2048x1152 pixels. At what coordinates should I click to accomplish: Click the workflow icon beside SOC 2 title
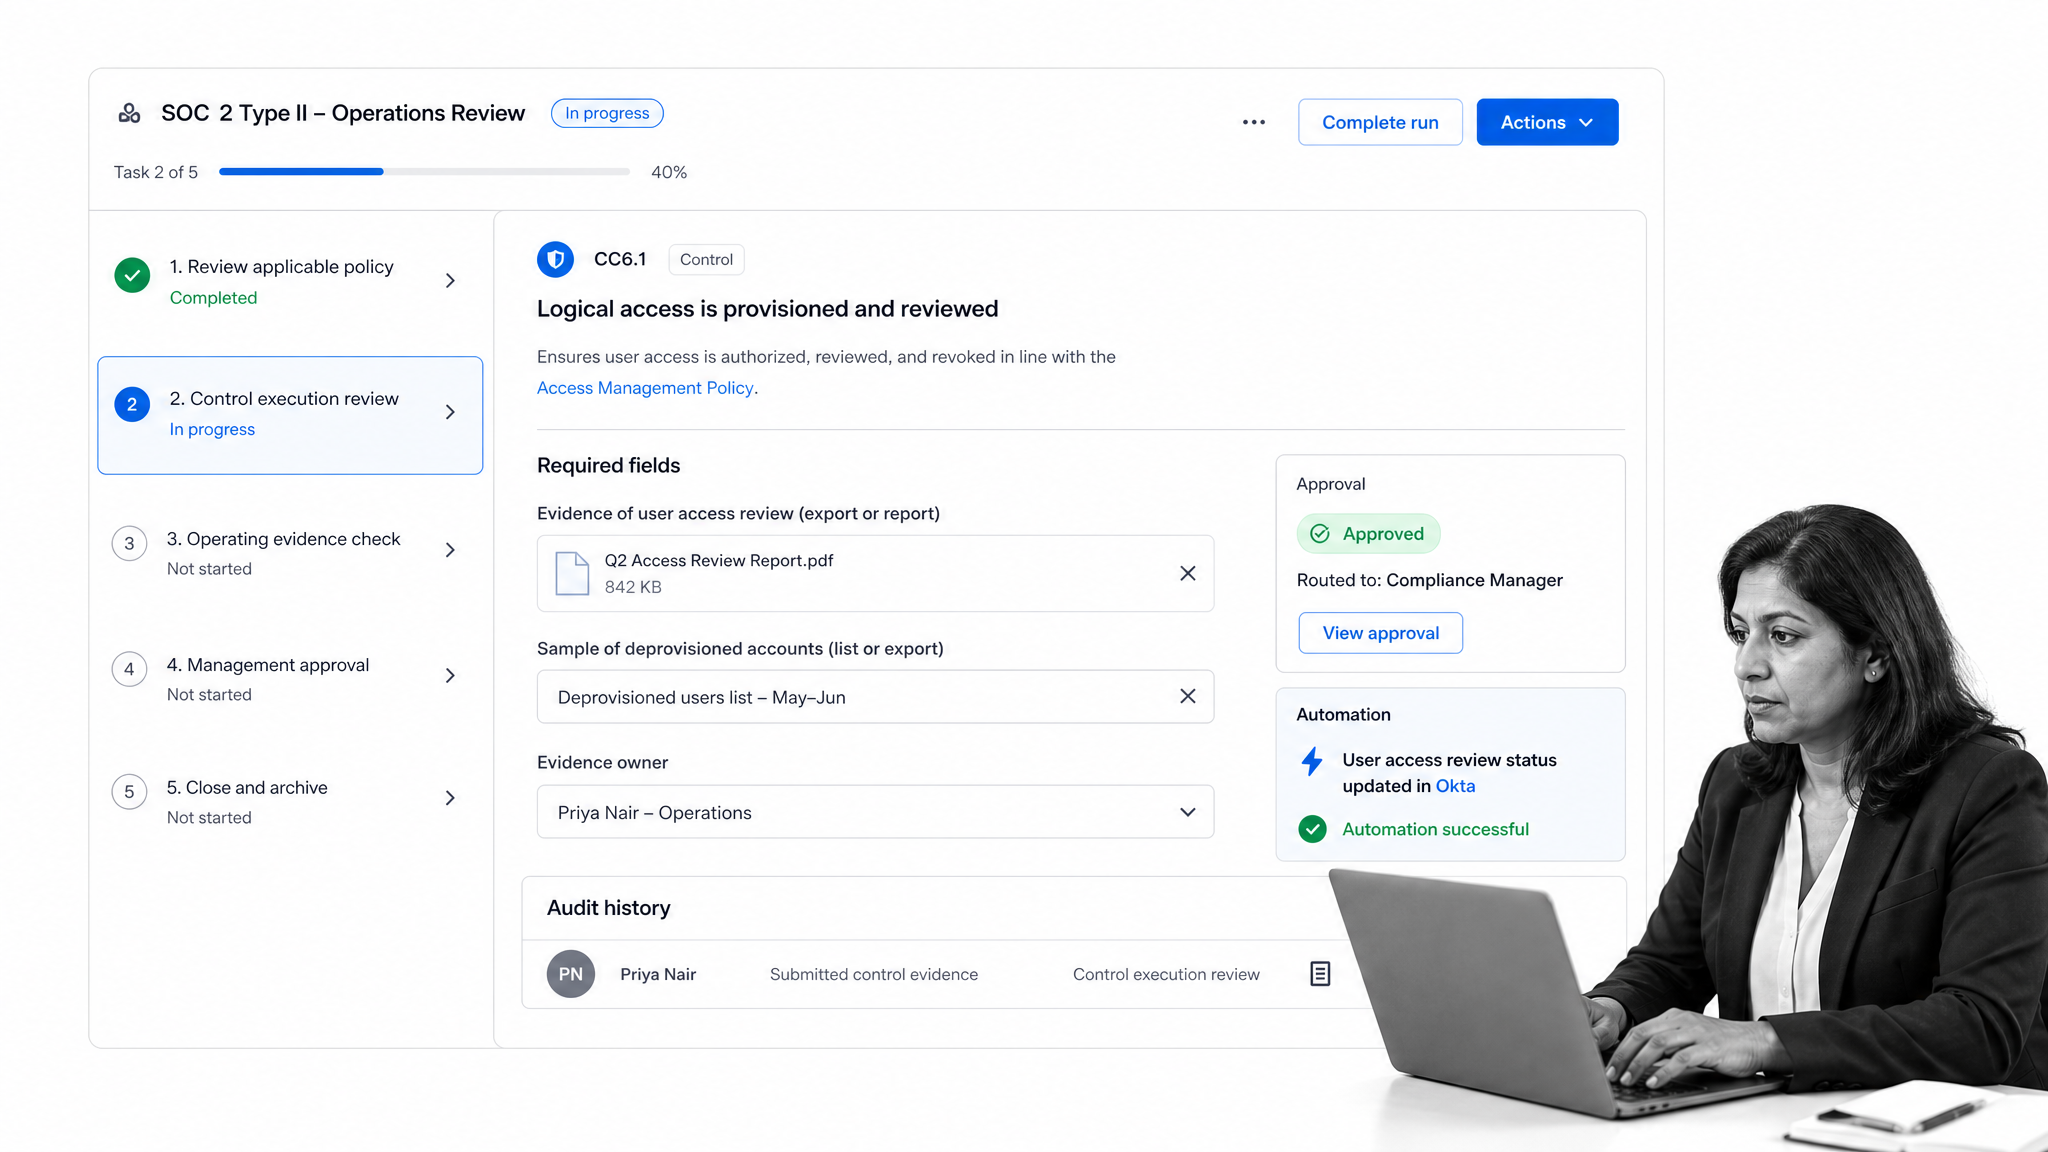129,113
